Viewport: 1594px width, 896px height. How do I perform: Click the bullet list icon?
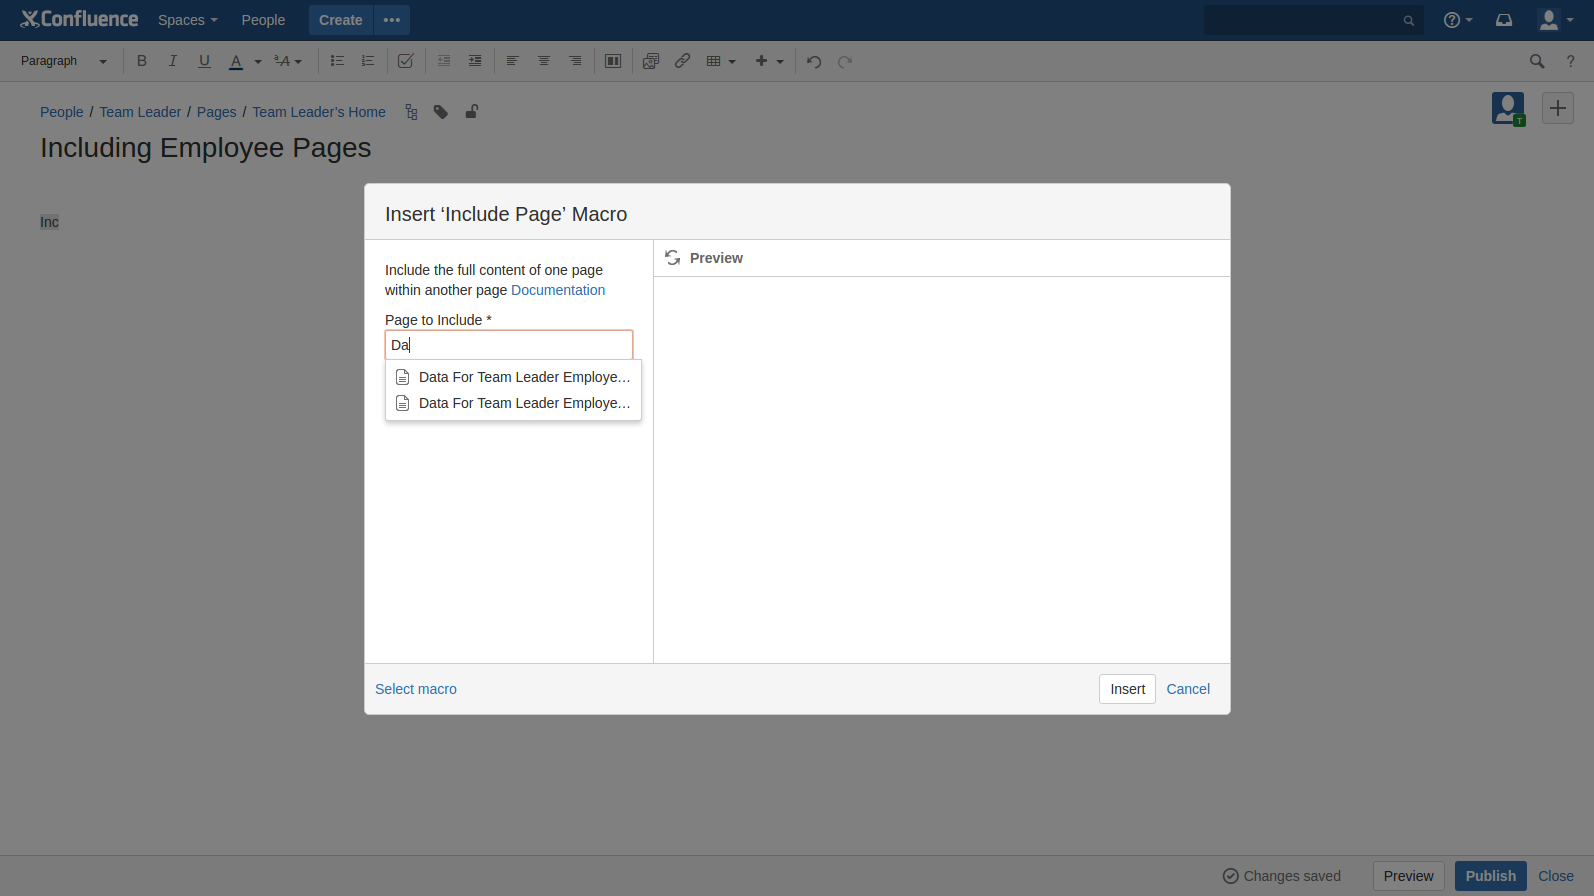(x=337, y=61)
